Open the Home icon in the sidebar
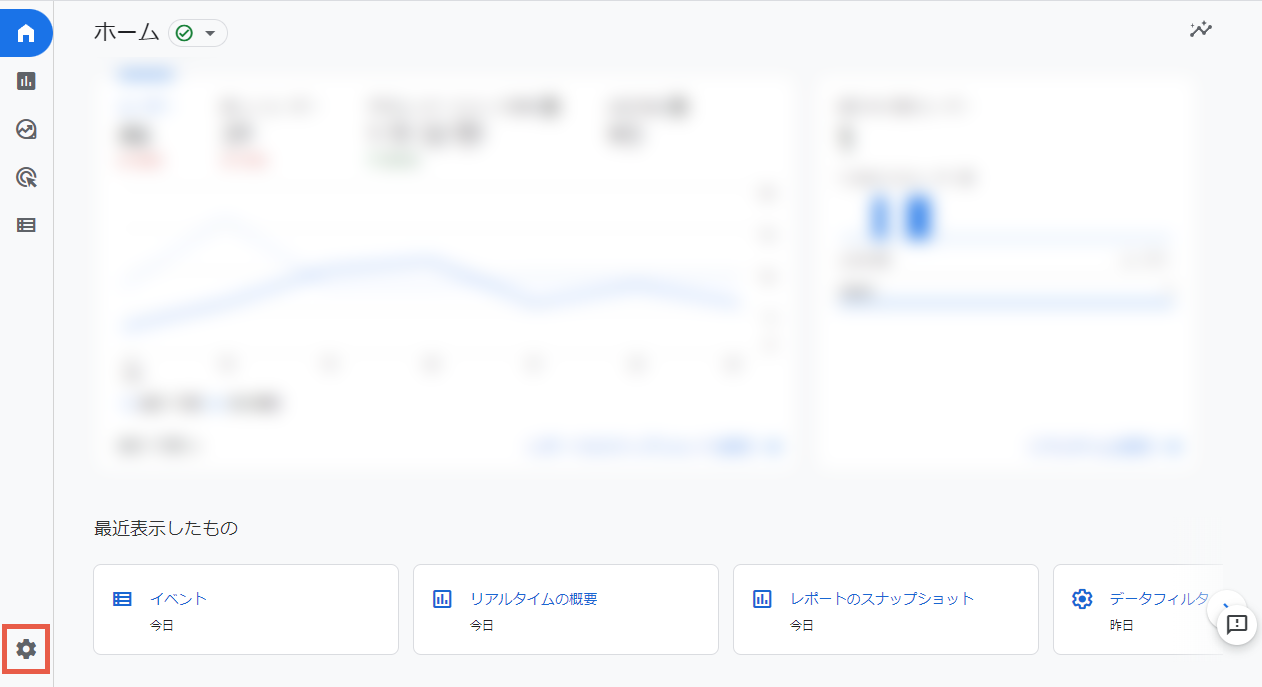The height and width of the screenshot is (687, 1262). (x=26, y=33)
